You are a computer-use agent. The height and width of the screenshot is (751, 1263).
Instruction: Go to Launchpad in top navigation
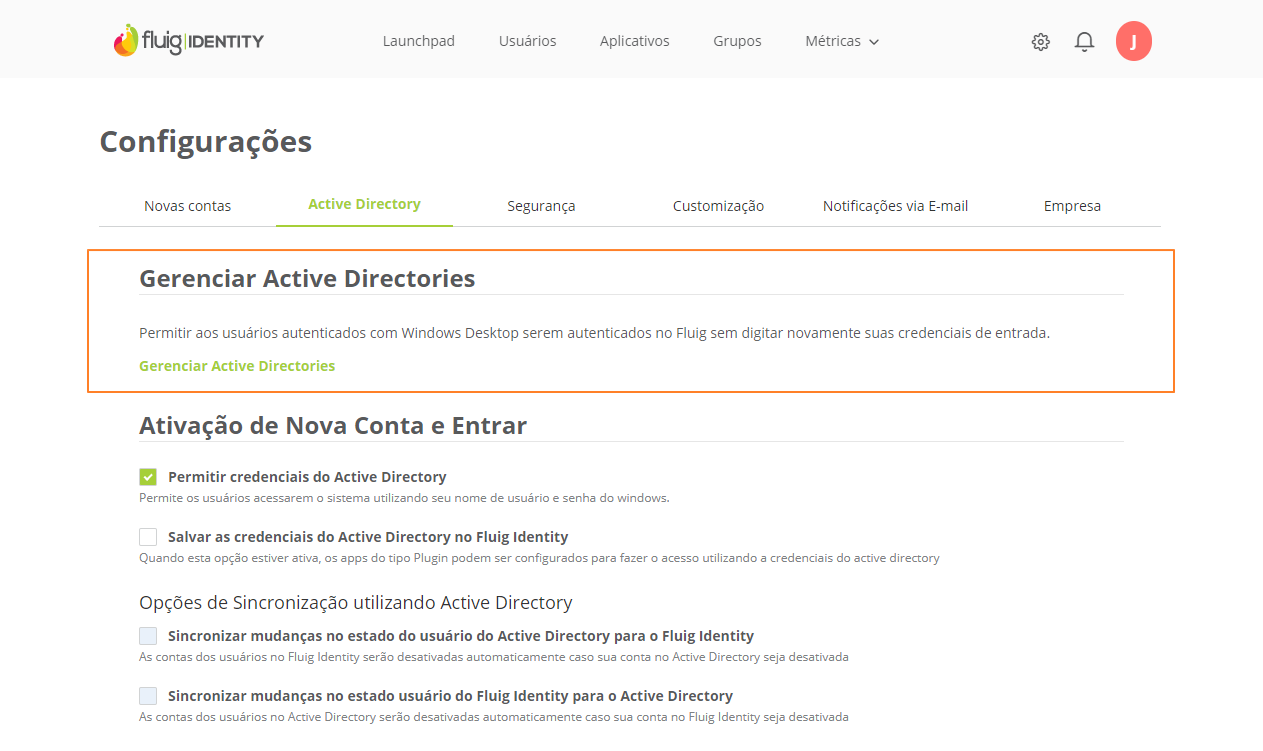tap(419, 41)
